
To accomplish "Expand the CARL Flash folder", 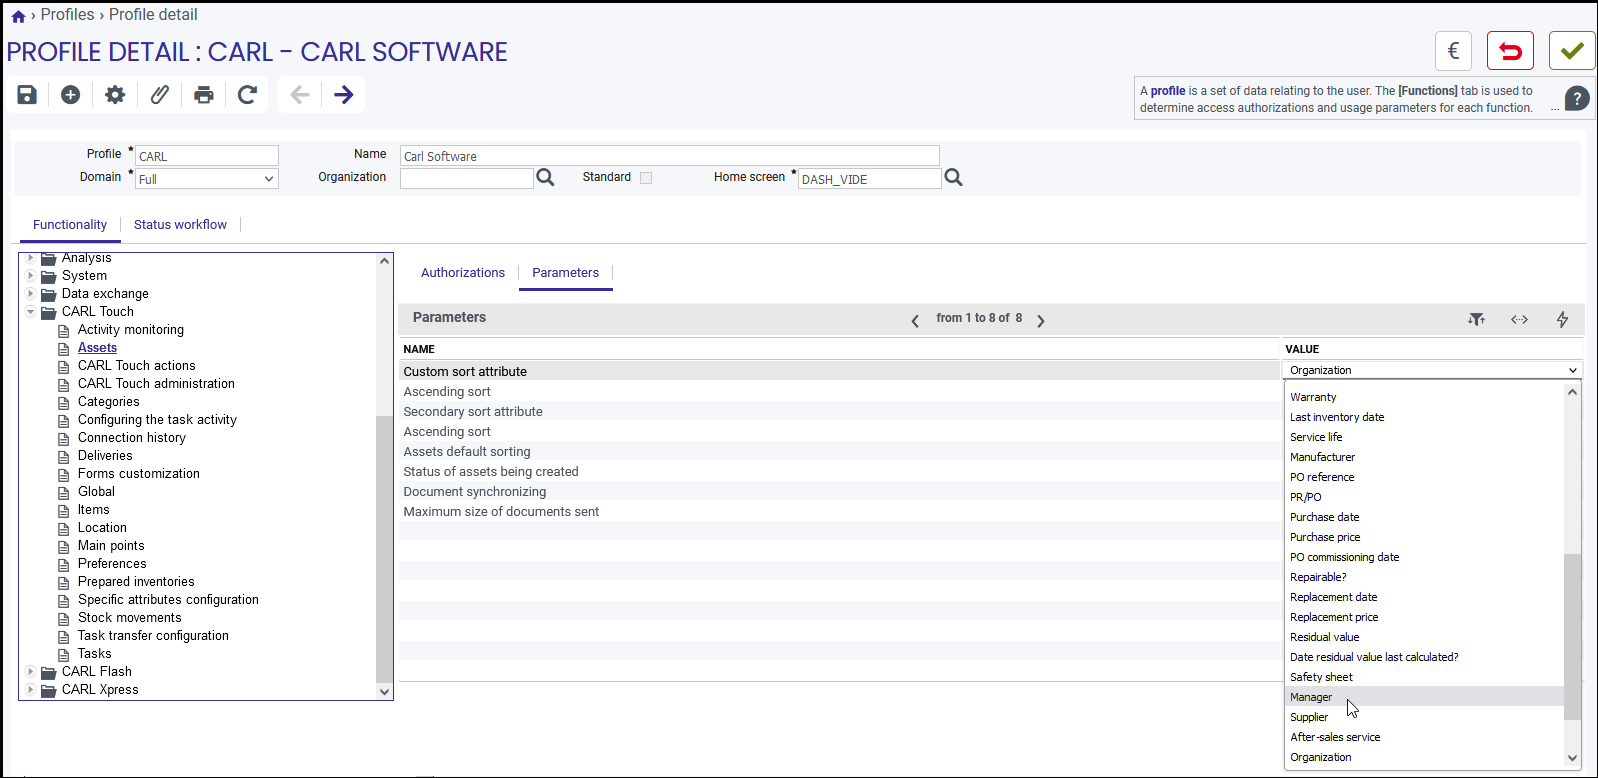I will [30, 672].
